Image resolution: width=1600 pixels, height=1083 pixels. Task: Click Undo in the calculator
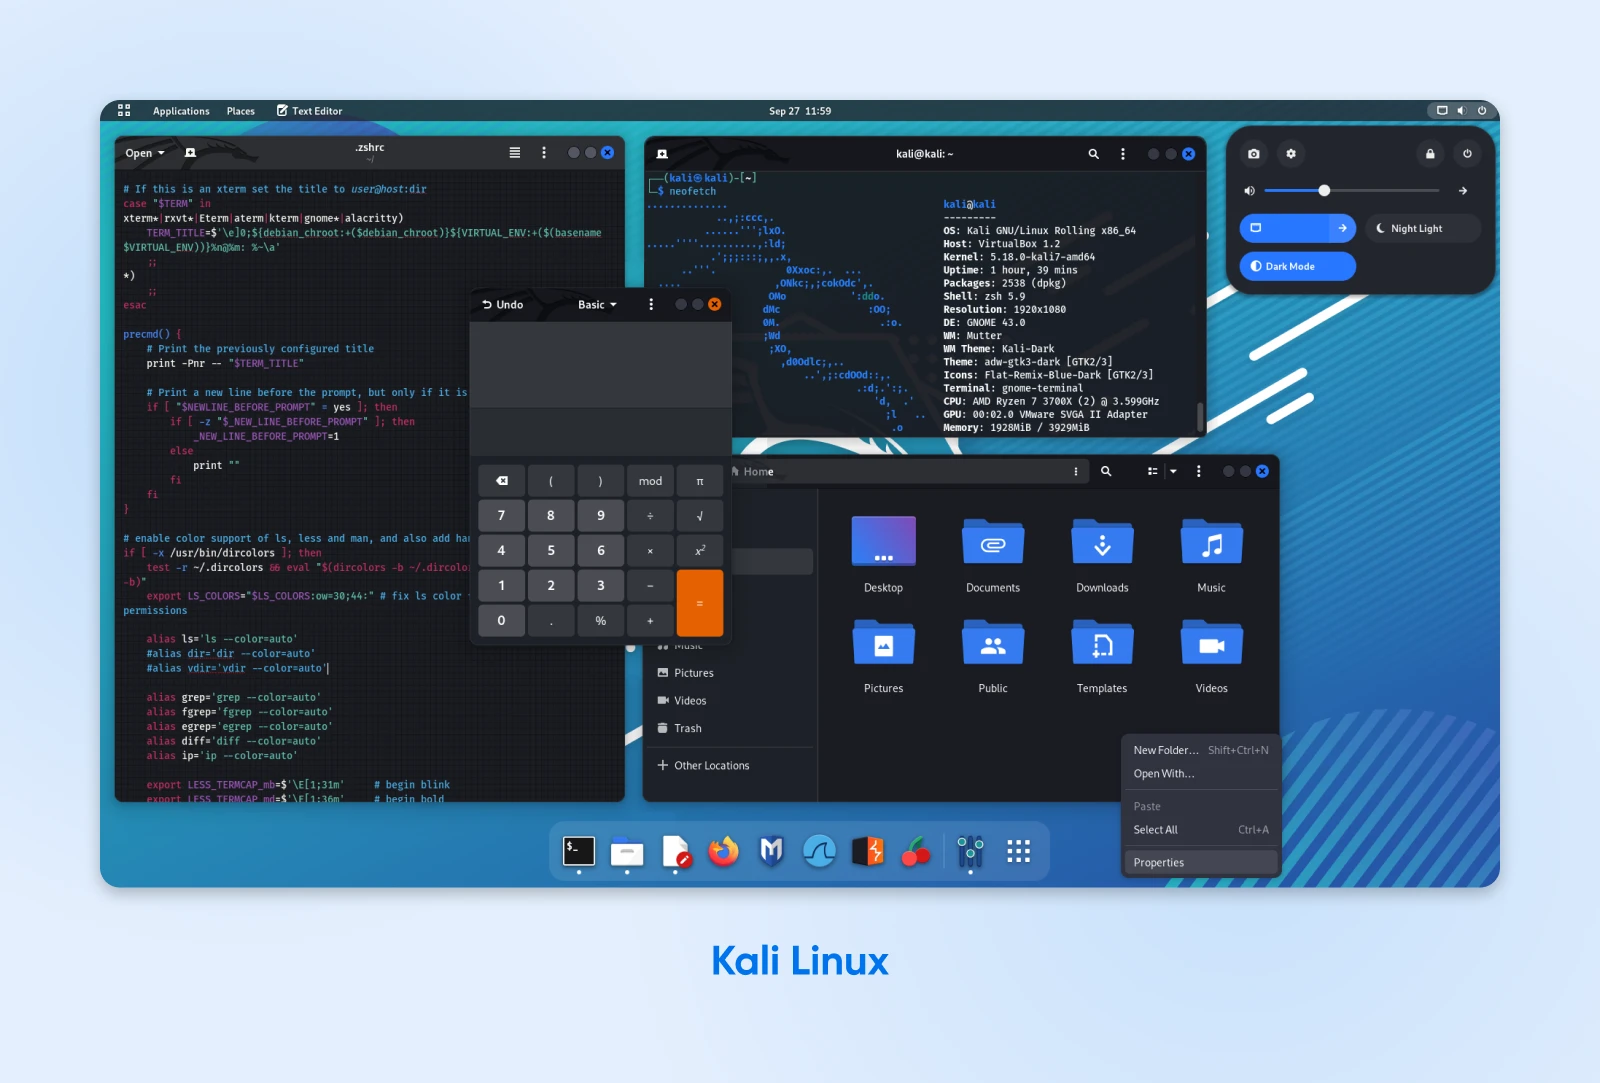tap(503, 304)
